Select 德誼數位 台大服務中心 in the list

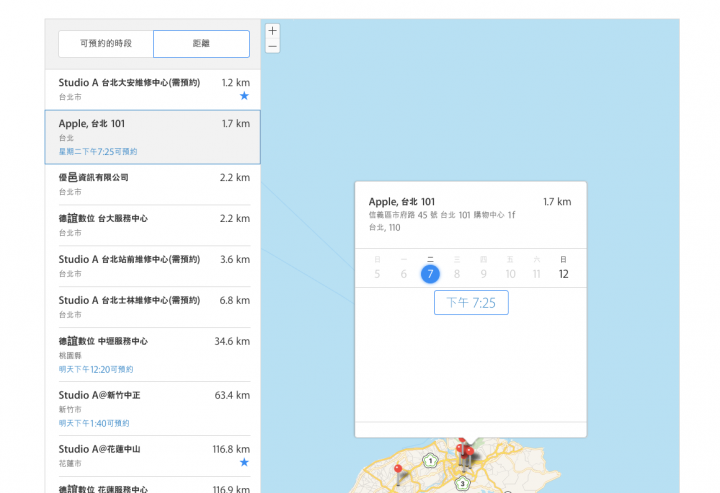coord(152,225)
